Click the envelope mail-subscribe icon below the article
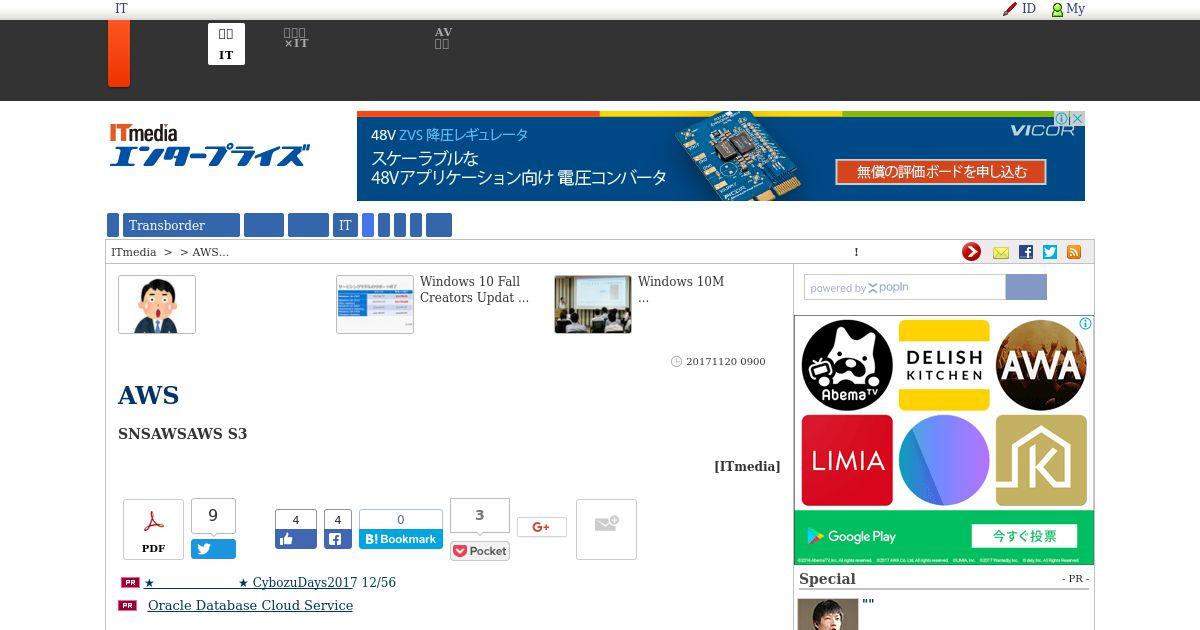This screenshot has height=630, width=1200. tap(606, 529)
